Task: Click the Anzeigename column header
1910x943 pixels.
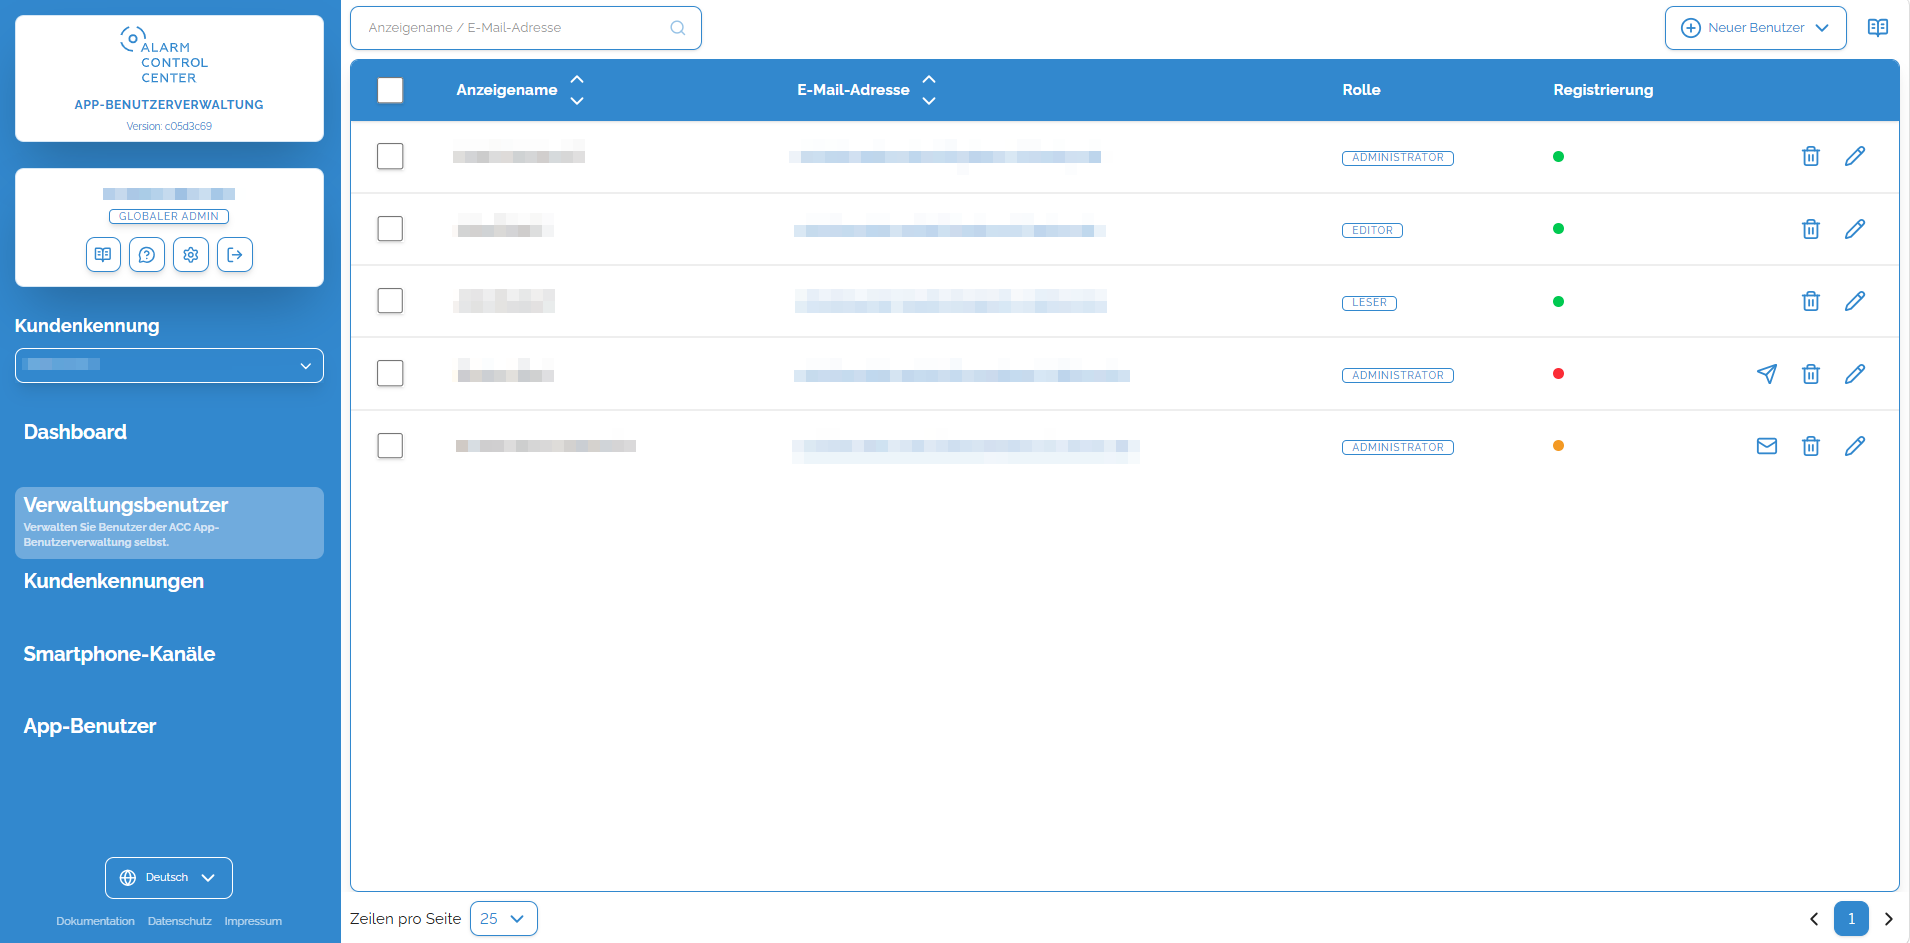Action: click(x=507, y=90)
